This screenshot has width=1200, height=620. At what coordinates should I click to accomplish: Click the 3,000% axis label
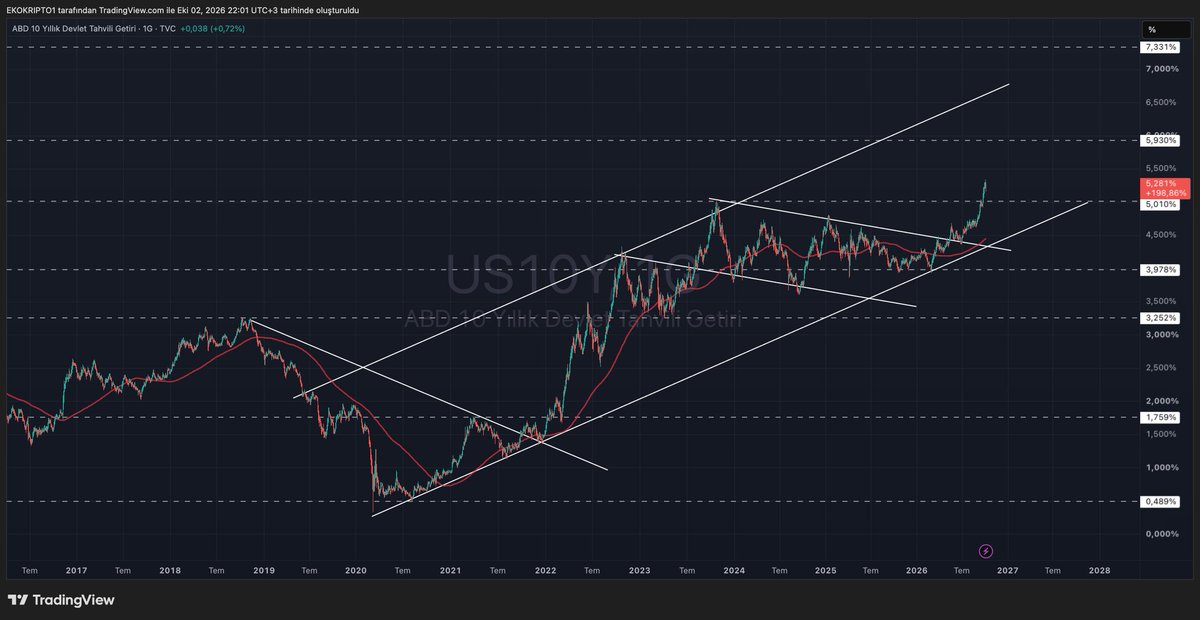click(x=1162, y=334)
